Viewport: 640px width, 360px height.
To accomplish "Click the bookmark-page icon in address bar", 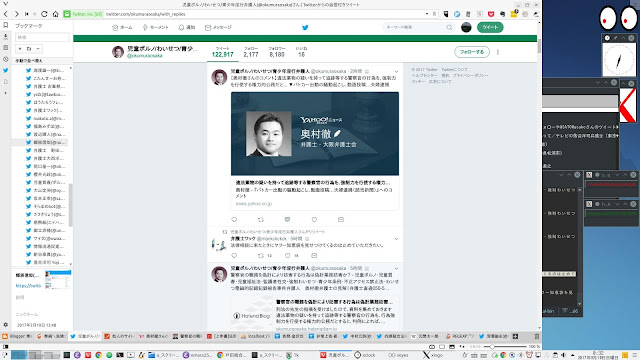I will coord(434,14).
